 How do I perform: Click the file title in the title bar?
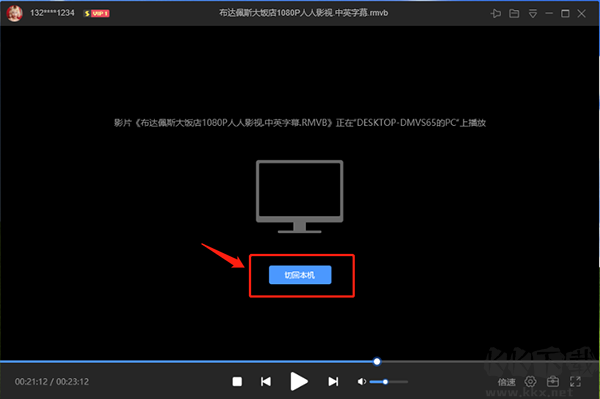pos(303,13)
